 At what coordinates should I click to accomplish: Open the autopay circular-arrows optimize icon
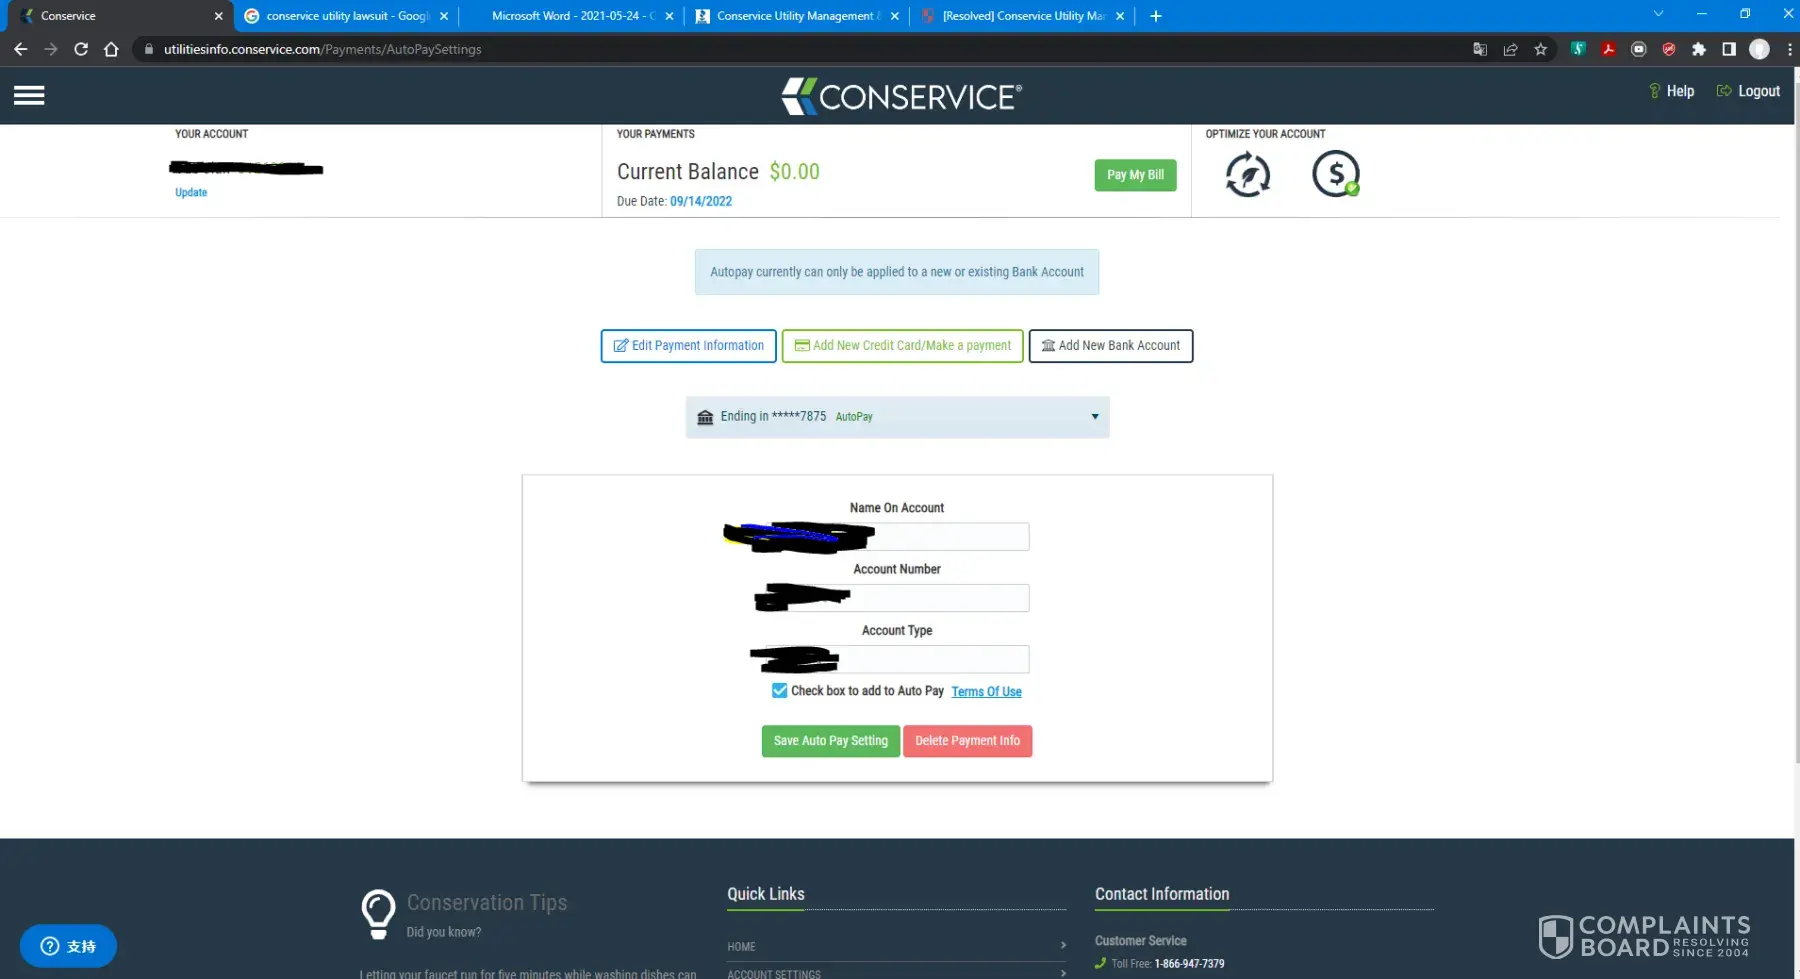[x=1248, y=175]
